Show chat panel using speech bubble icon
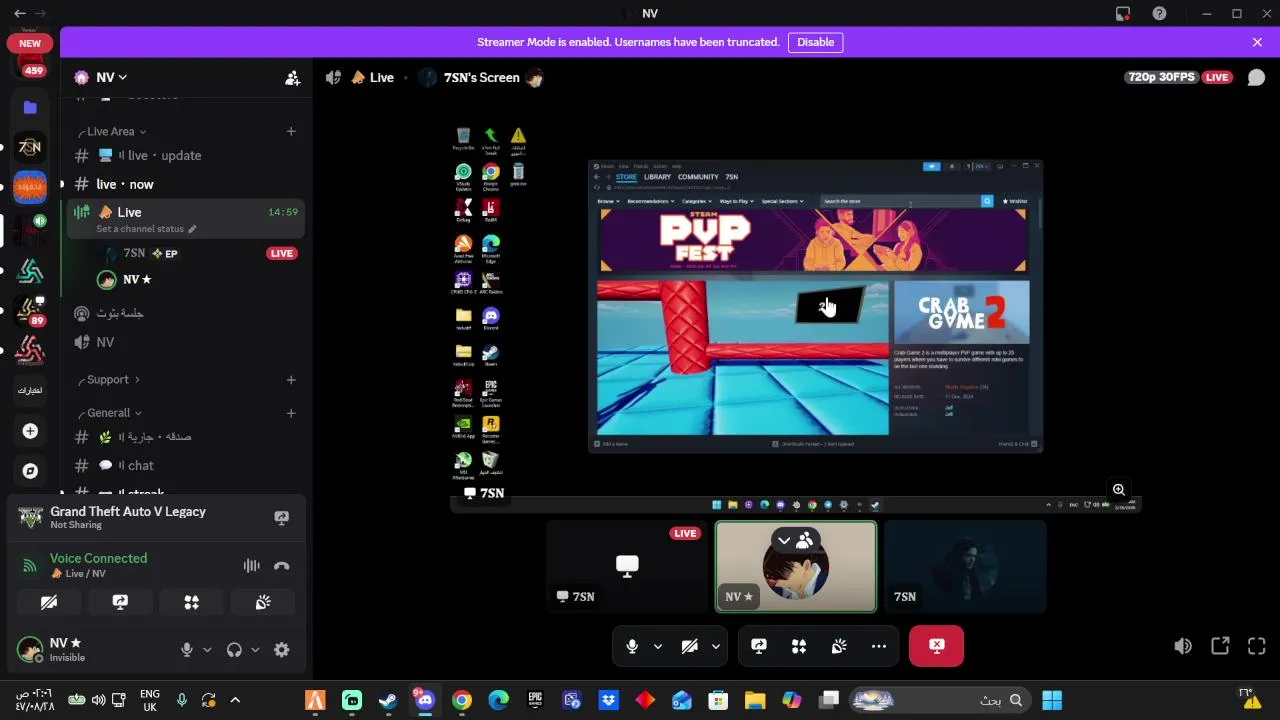Image resolution: width=1280 pixels, height=720 pixels. click(1256, 78)
